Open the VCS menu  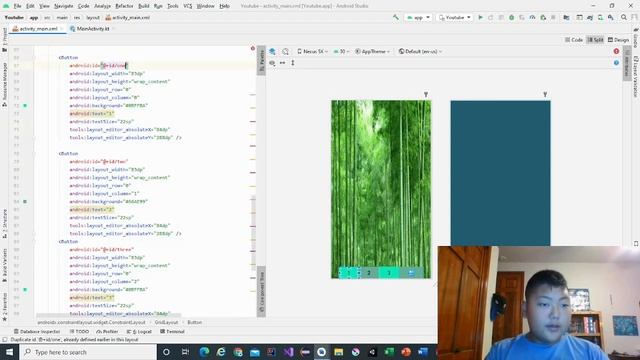click(187, 6)
